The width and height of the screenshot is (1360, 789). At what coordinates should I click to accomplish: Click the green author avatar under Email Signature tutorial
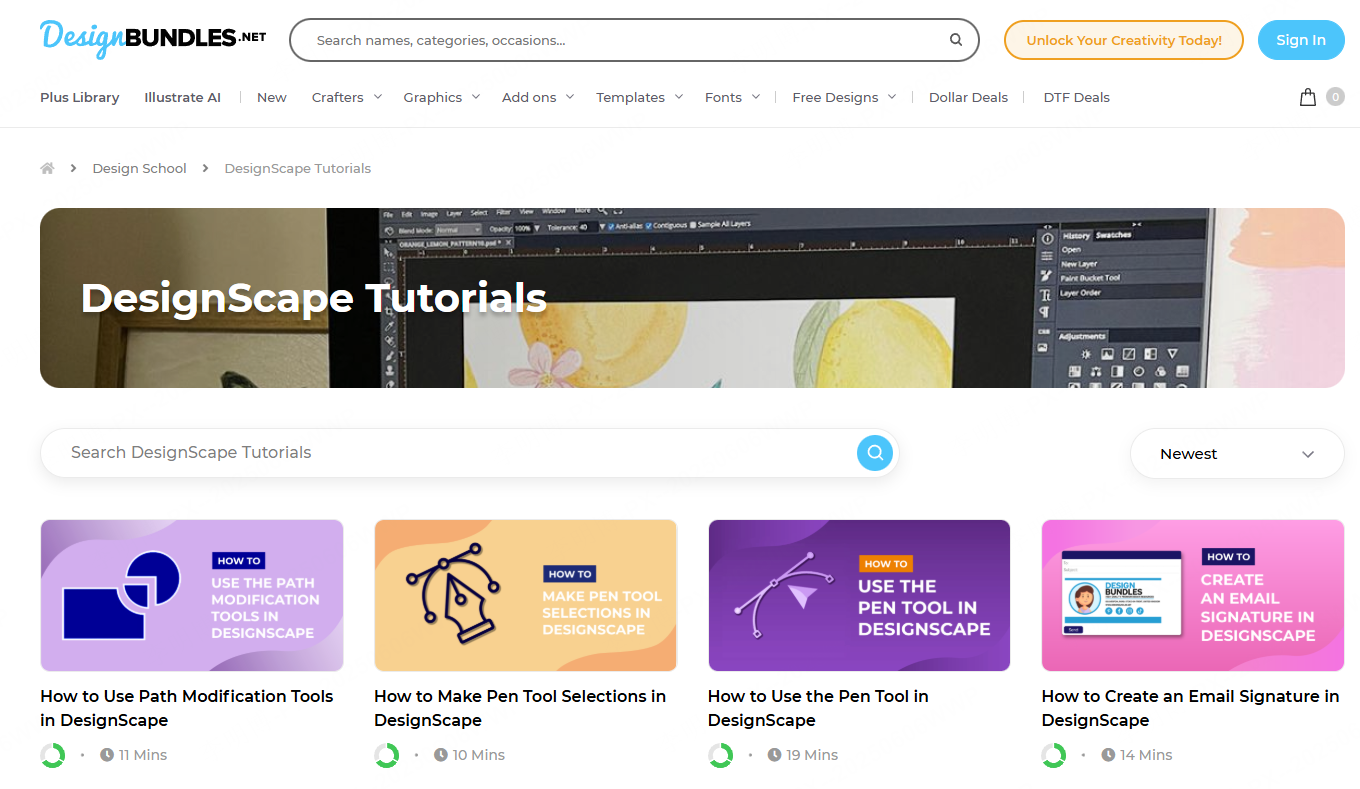(x=1054, y=755)
